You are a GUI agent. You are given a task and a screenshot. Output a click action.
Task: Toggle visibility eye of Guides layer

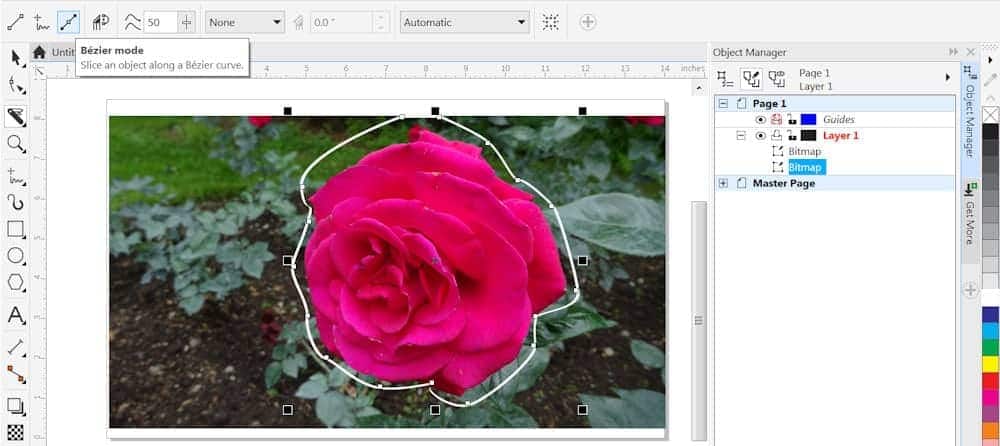[760, 120]
